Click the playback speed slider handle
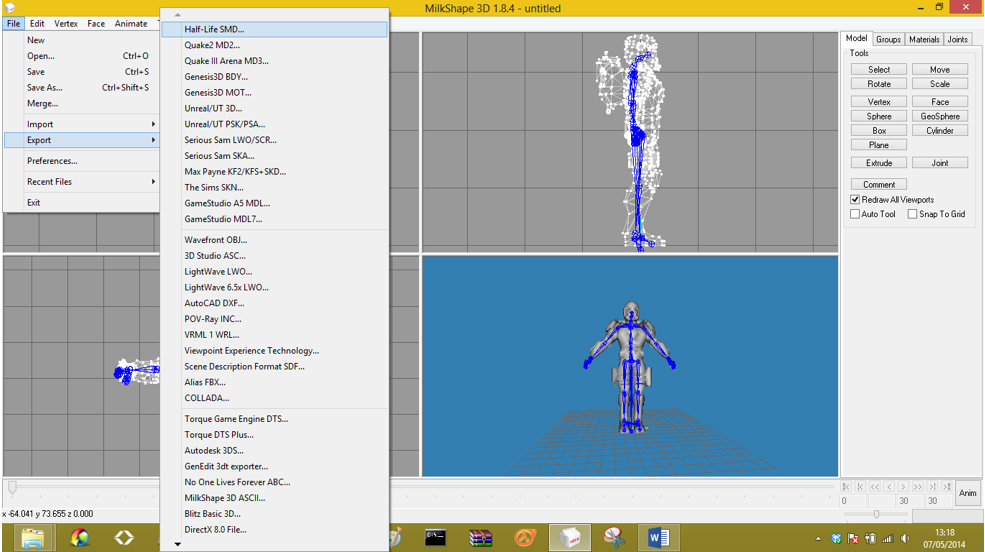Image resolution: width=985 pixels, height=552 pixels. point(876,514)
